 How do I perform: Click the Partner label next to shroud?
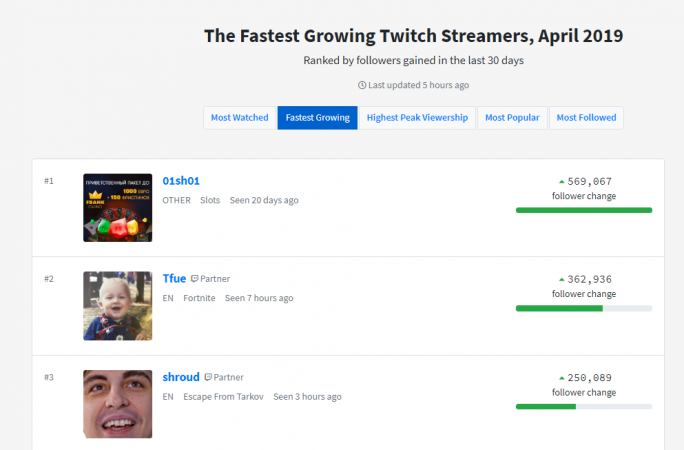coord(228,377)
